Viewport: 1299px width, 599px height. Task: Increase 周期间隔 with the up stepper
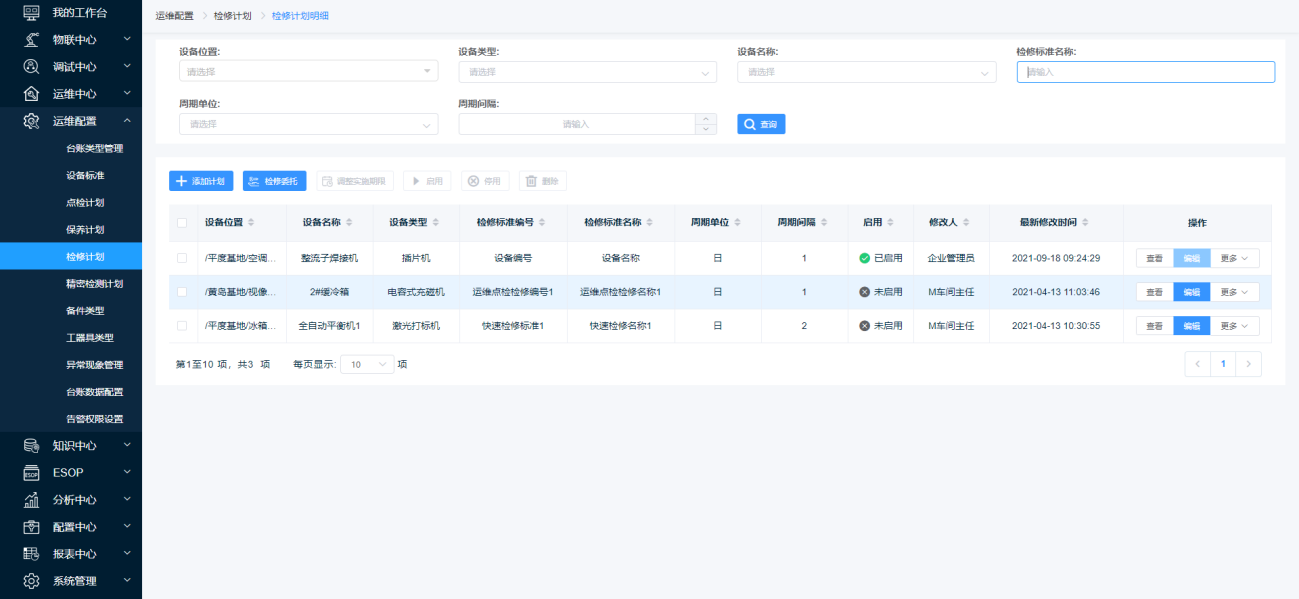click(x=707, y=118)
